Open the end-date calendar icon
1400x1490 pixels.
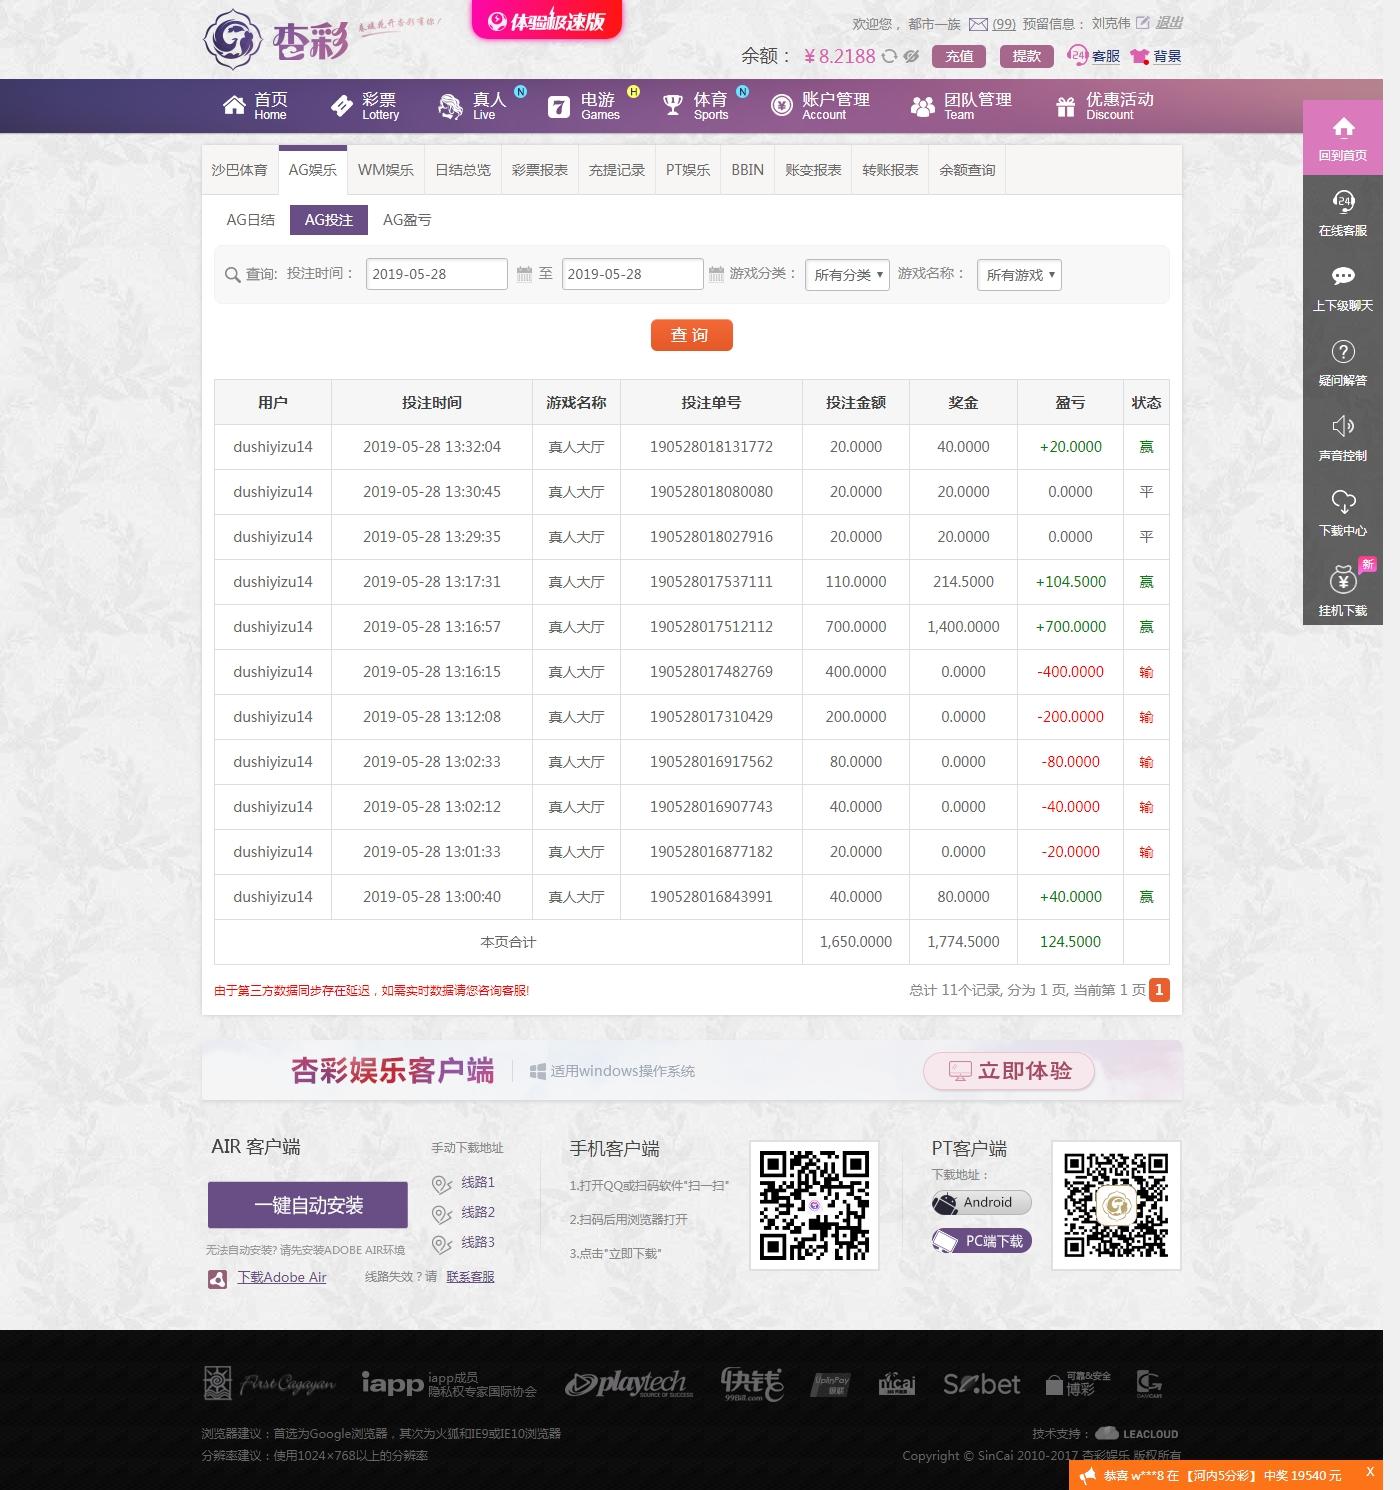click(716, 274)
